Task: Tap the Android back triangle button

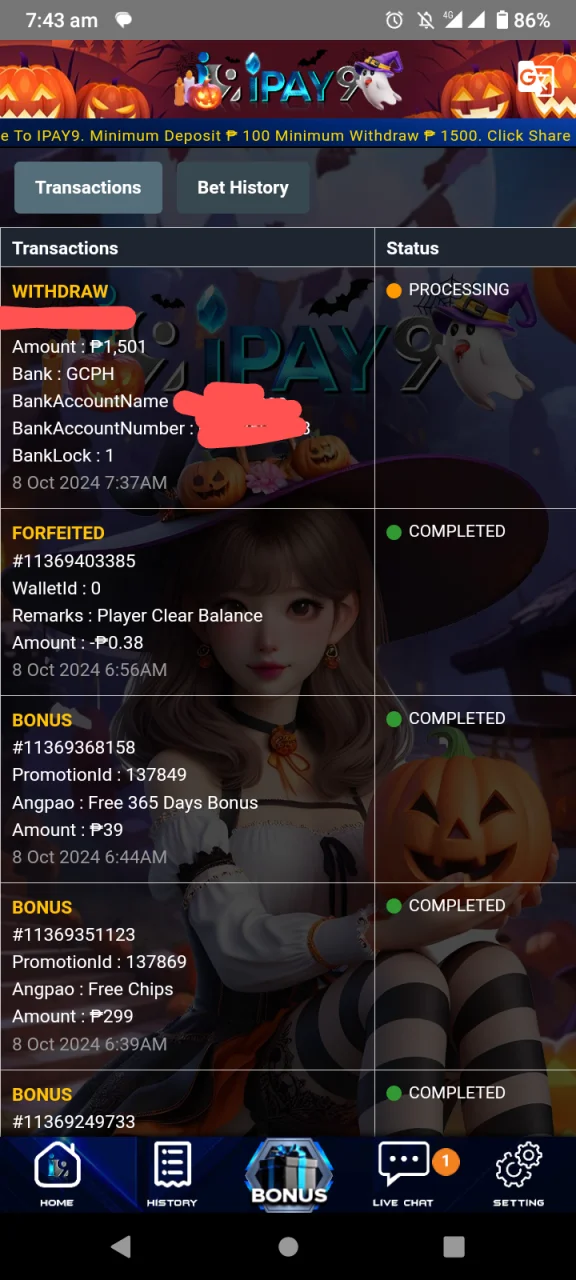Action: pyautogui.click(x=121, y=1246)
